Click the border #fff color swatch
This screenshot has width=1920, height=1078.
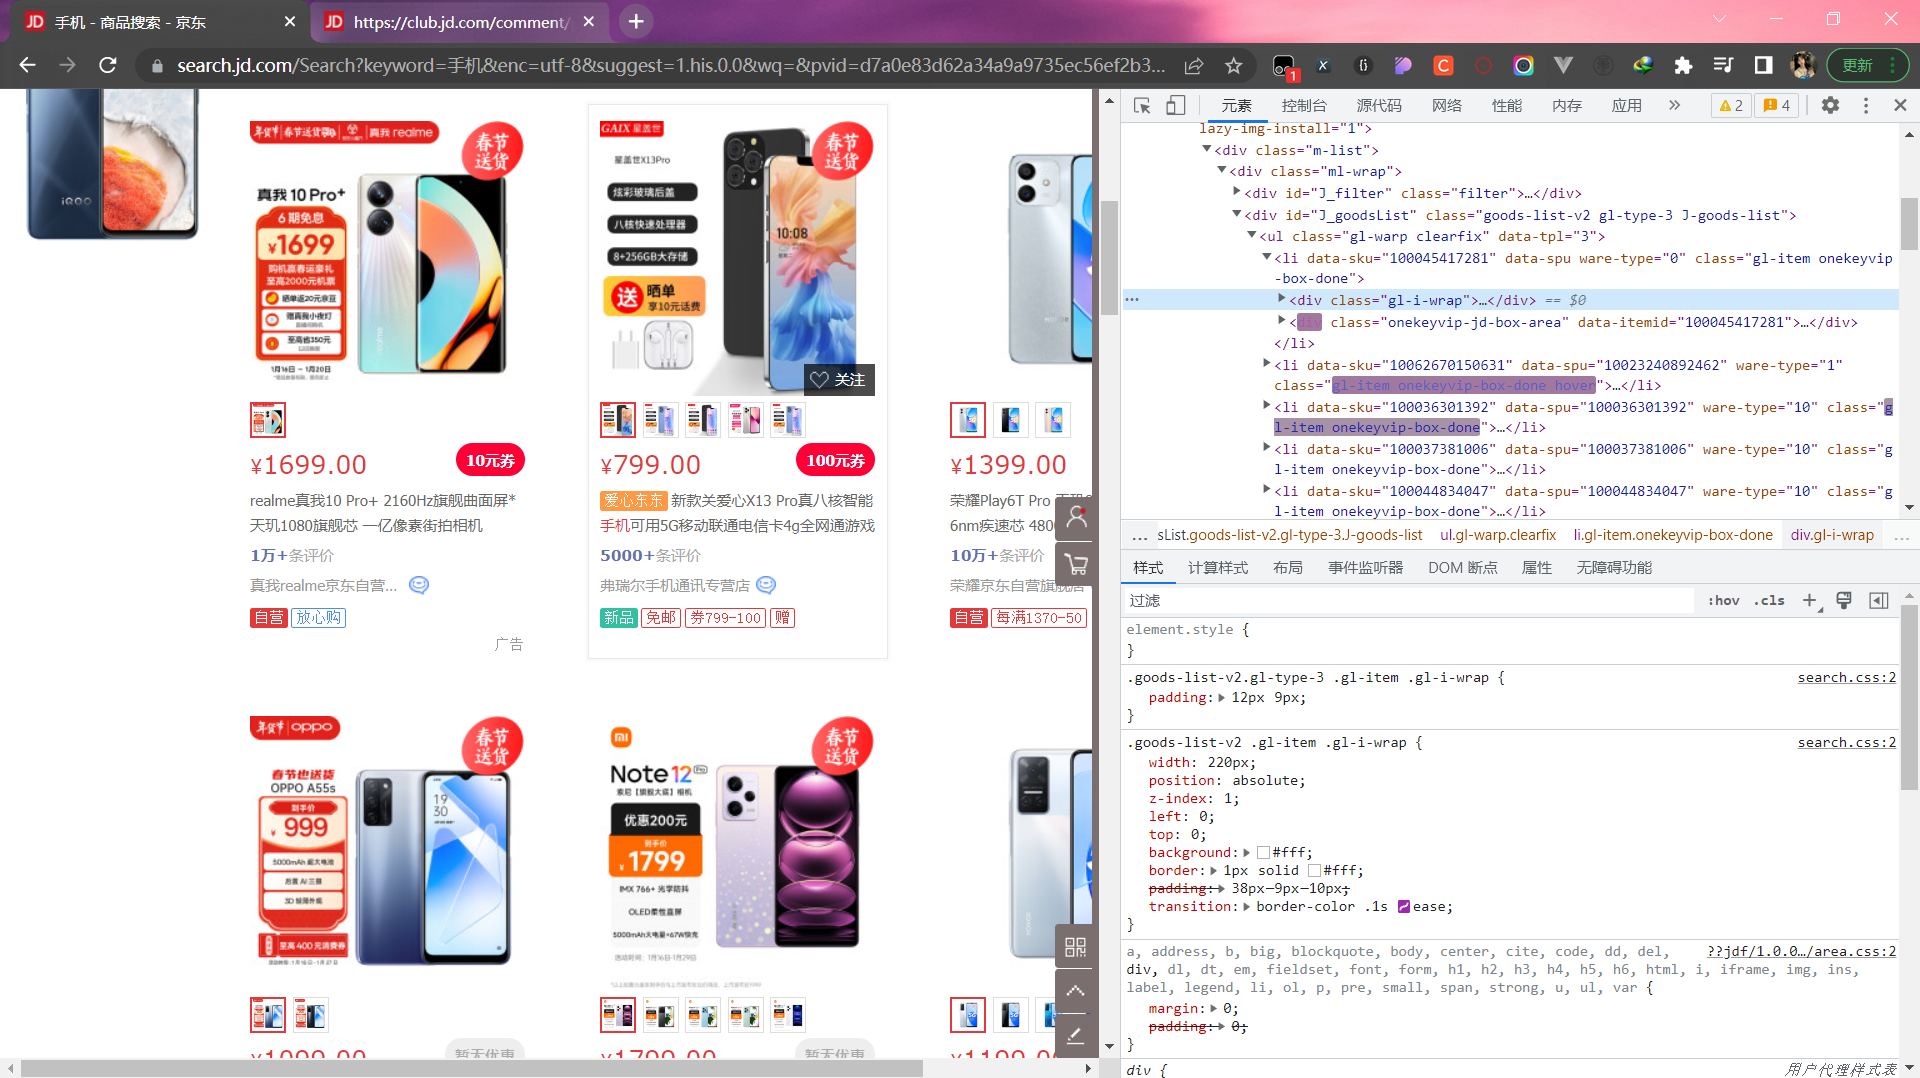pyautogui.click(x=1314, y=871)
